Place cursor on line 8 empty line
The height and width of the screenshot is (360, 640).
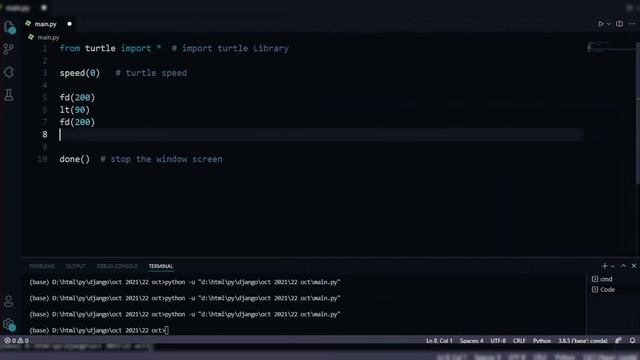(321, 135)
